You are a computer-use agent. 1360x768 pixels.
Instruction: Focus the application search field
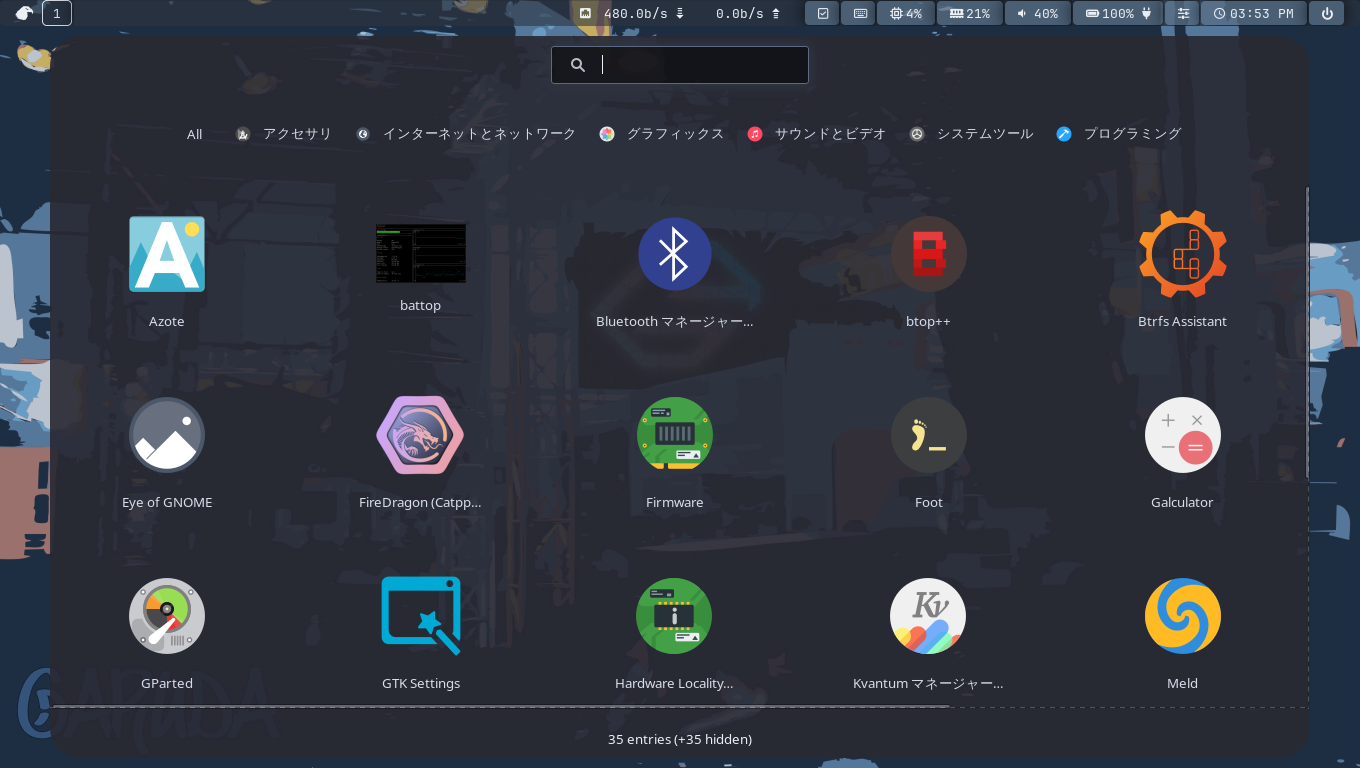click(x=680, y=65)
